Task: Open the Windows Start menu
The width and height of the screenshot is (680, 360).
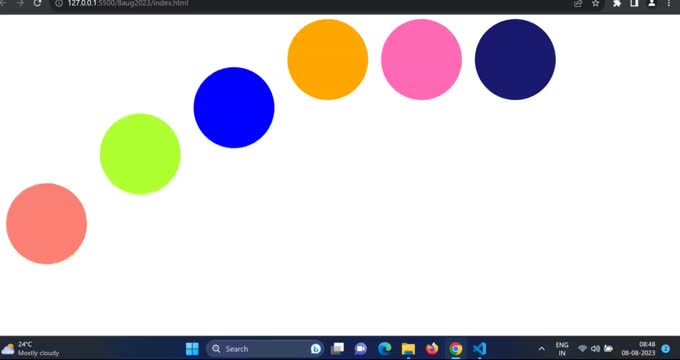Action: click(x=192, y=349)
